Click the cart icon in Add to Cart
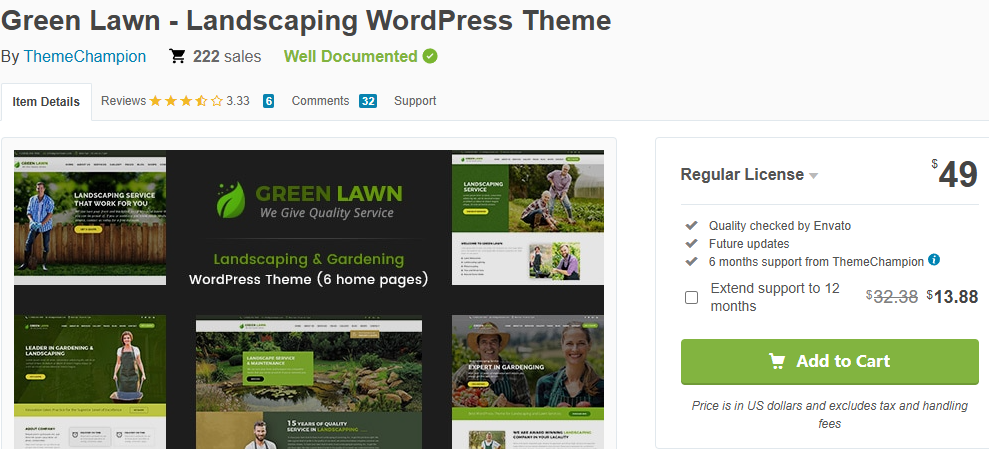 776,361
